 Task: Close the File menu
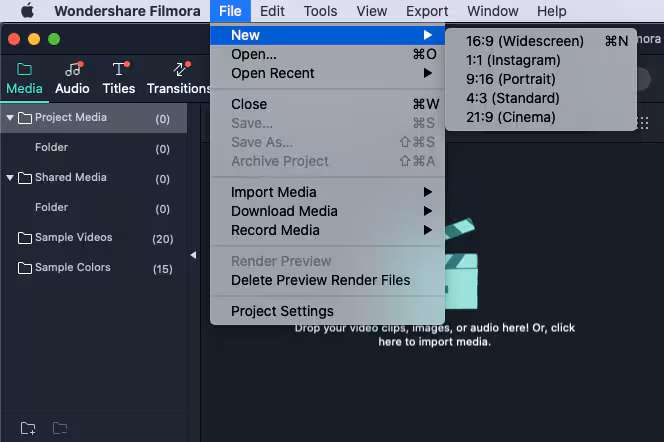pyautogui.click(x=230, y=11)
